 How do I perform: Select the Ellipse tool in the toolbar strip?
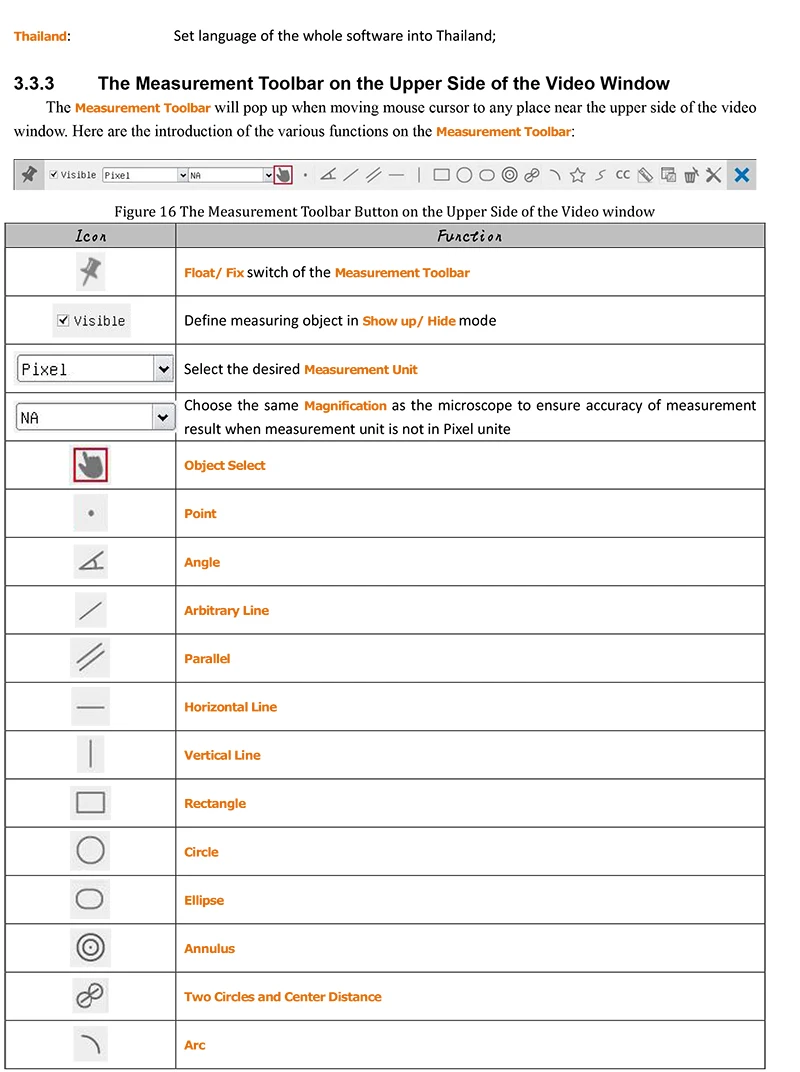click(x=487, y=175)
